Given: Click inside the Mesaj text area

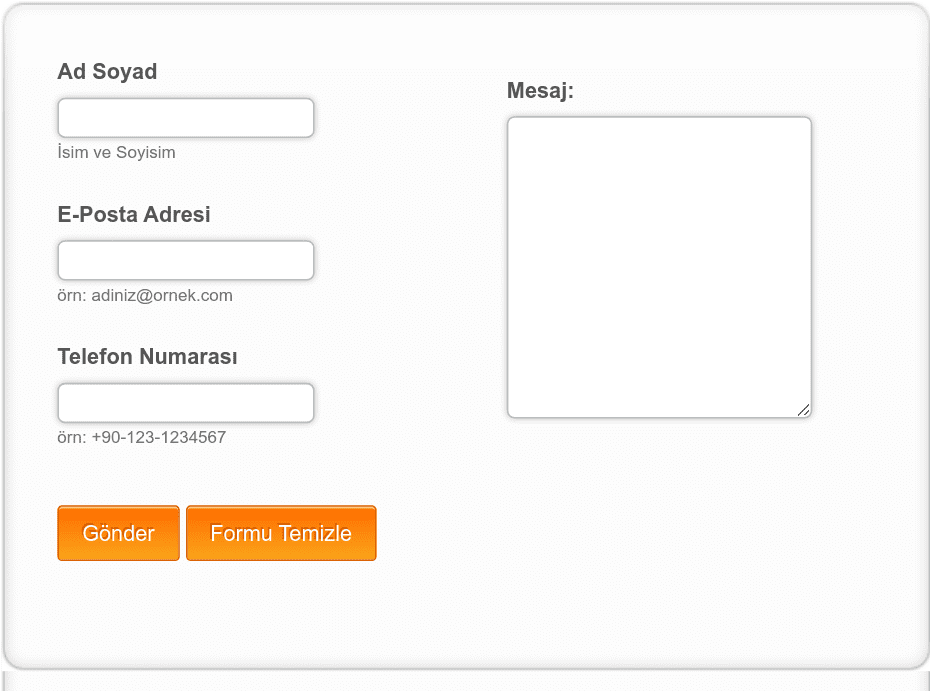Looking at the screenshot, I should 659,267.
